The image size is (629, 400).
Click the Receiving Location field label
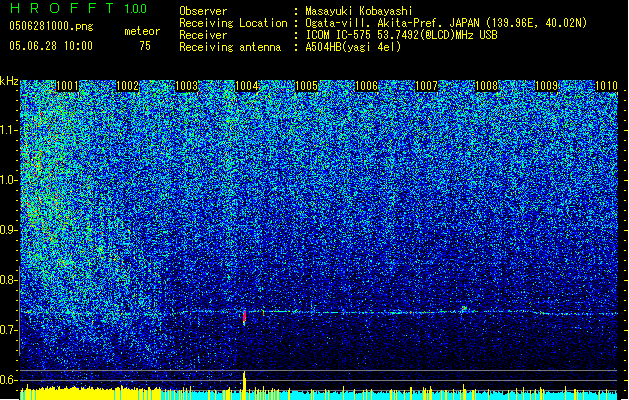pos(233,23)
